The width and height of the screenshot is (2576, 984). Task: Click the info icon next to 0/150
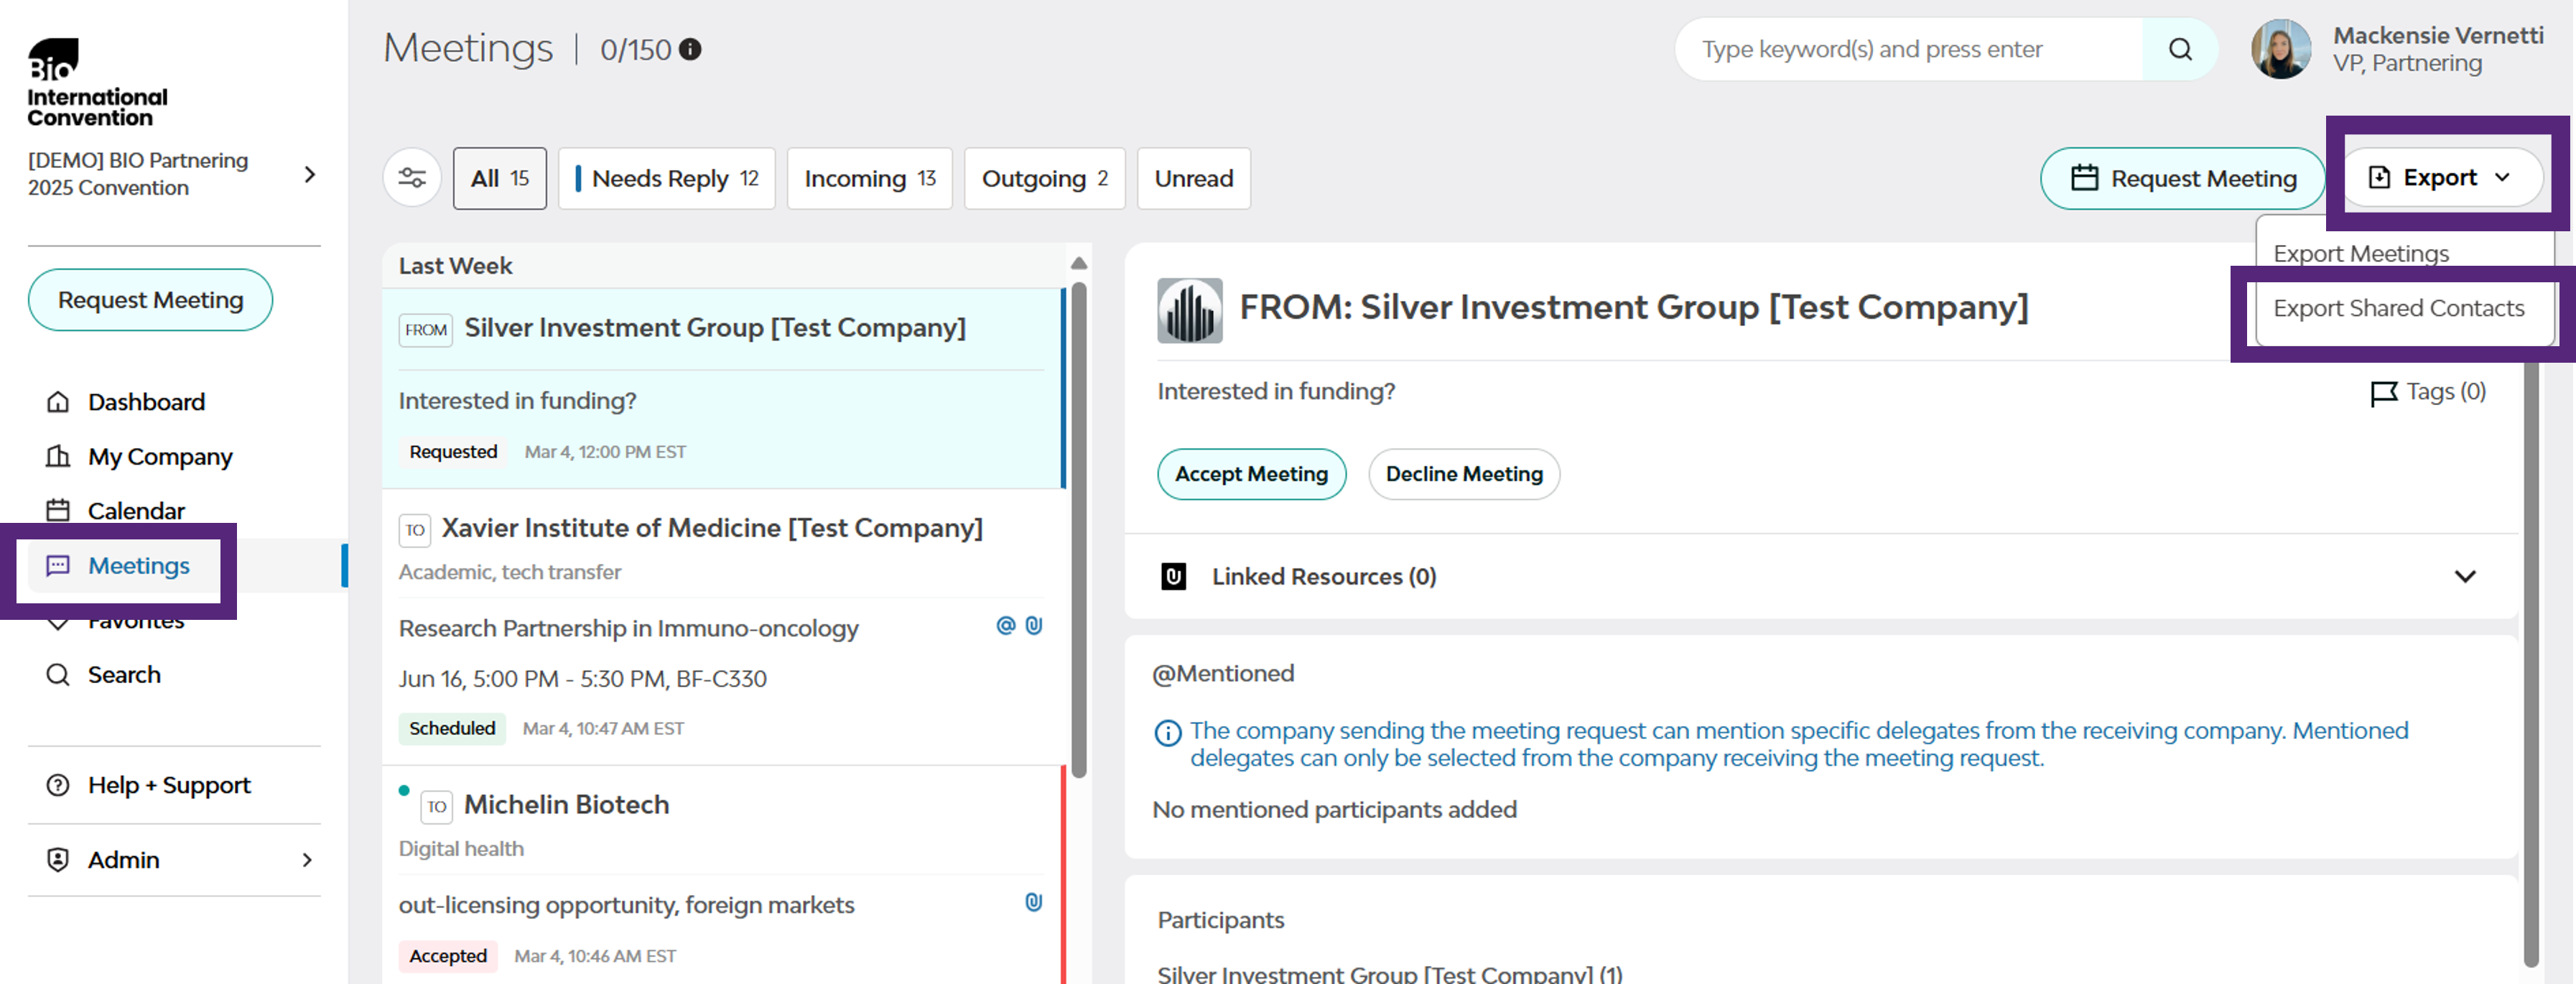(690, 49)
